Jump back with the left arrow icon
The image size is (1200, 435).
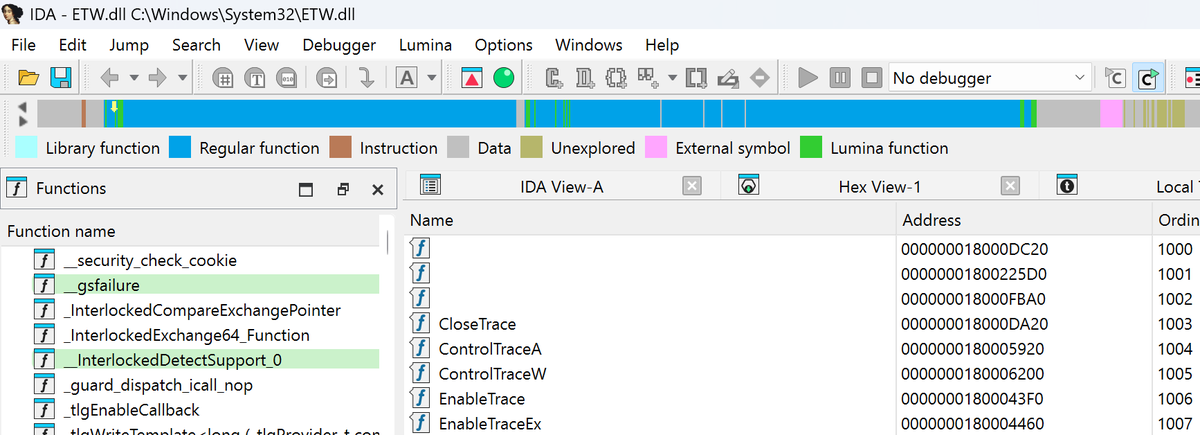click(109, 77)
